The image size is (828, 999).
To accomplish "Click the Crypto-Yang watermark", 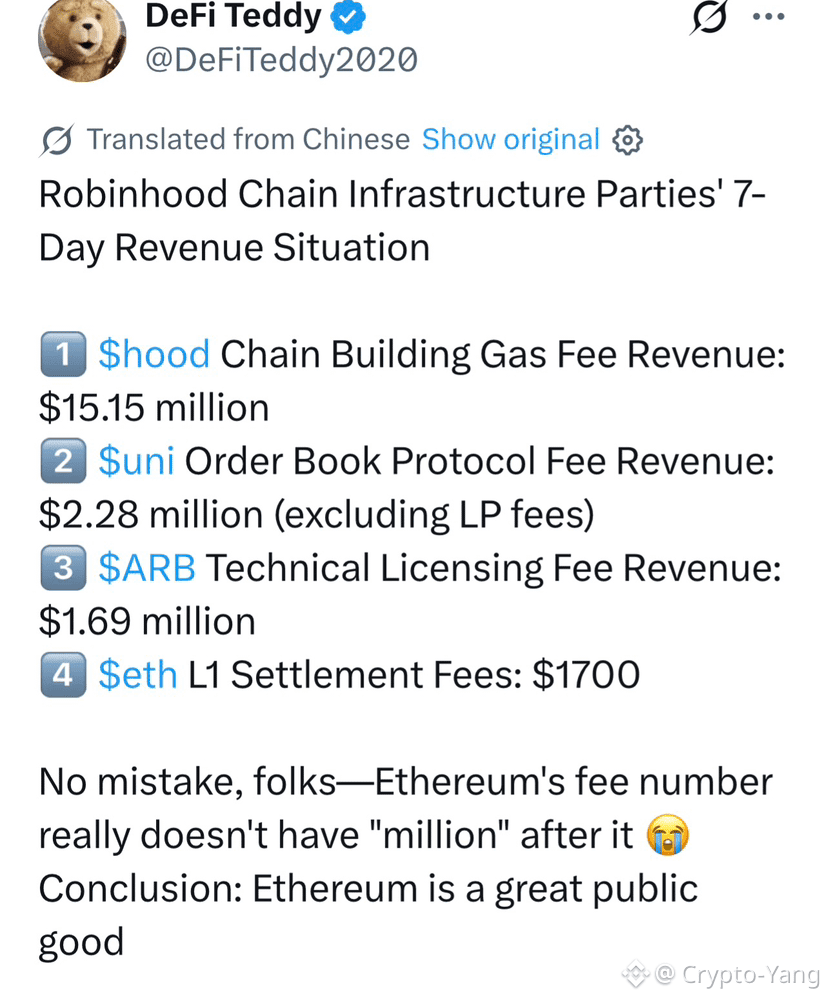I will click(721, 975).
